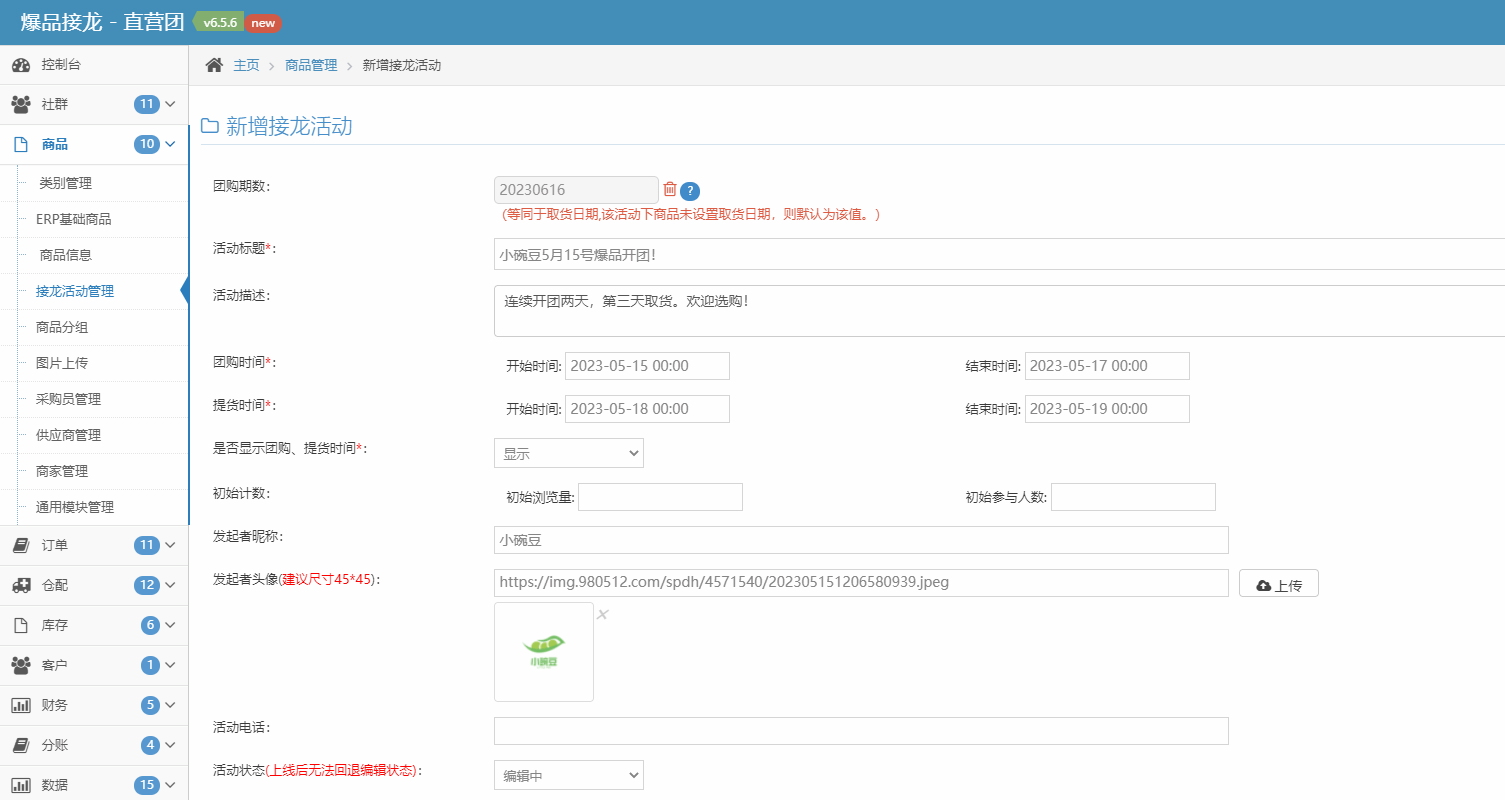Click the red new badge
1505x800 pixels.
tap(263, 23)
